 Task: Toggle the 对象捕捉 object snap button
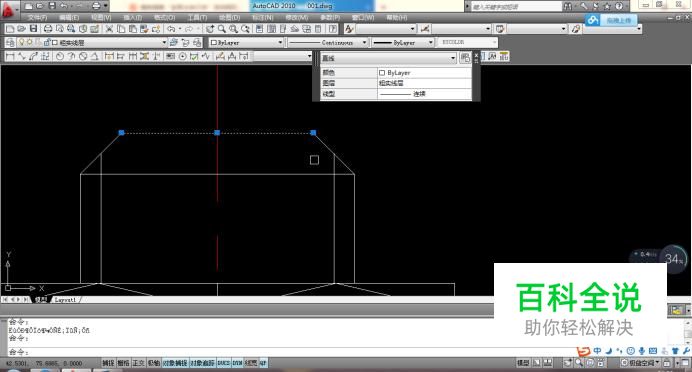pos(175,363)
